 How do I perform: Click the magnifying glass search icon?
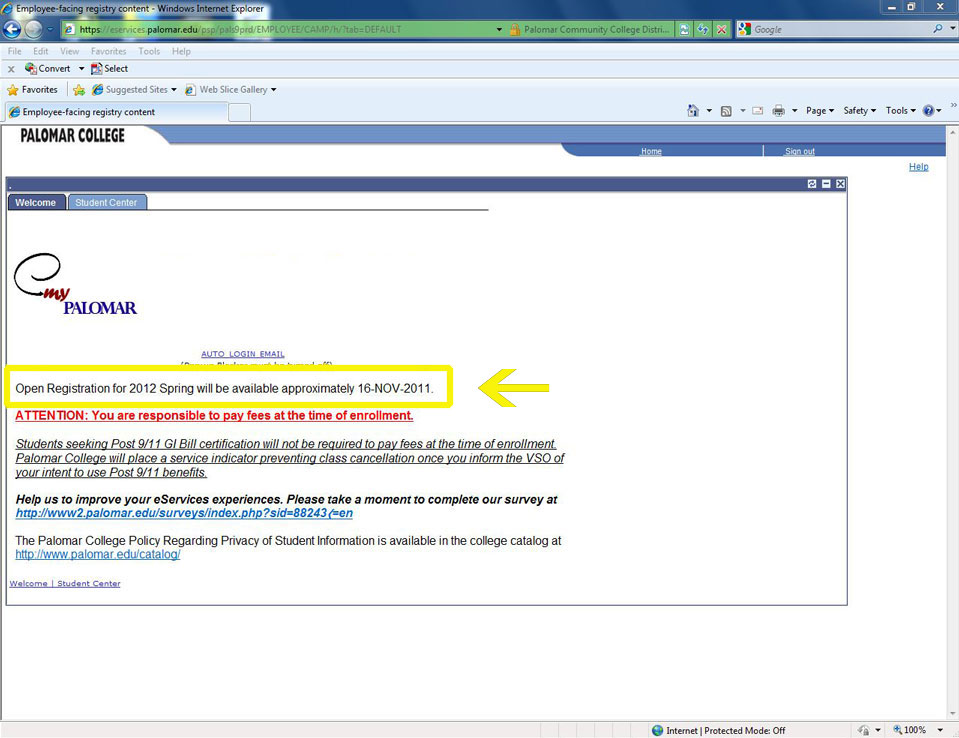pos(938,29)
